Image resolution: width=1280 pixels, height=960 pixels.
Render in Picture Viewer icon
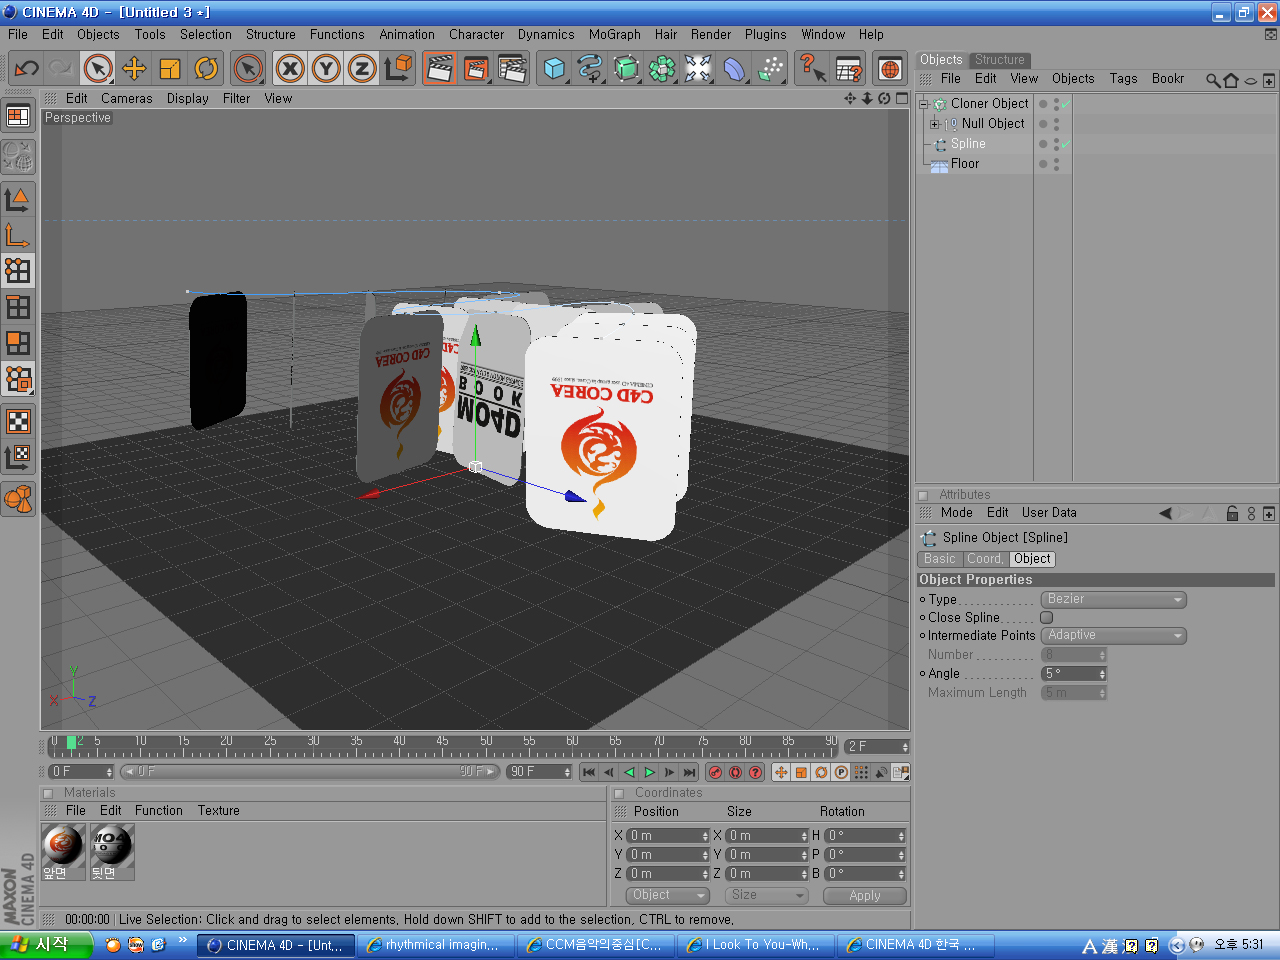(475, 69)
